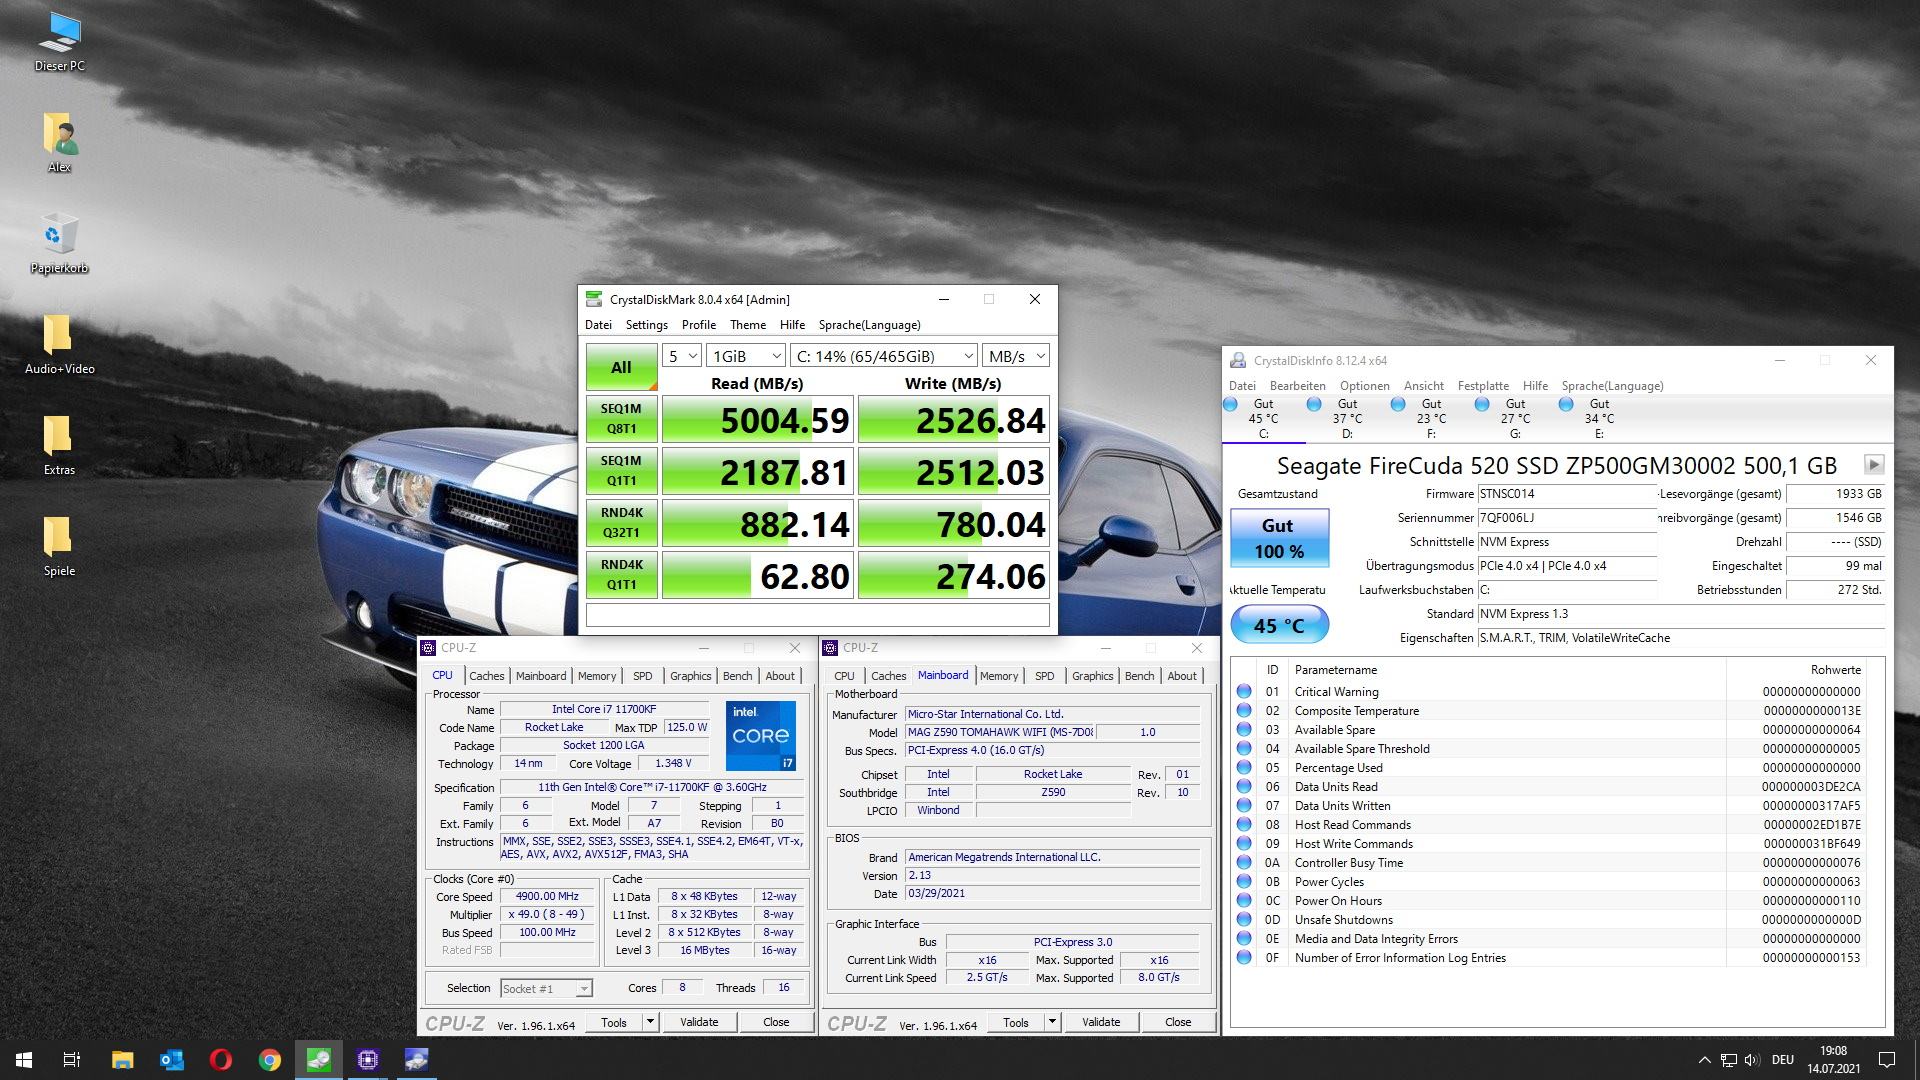The image size is (1920, 1080).
Task: Open File Explorer from taskbar
Action: pos(122,1060)
